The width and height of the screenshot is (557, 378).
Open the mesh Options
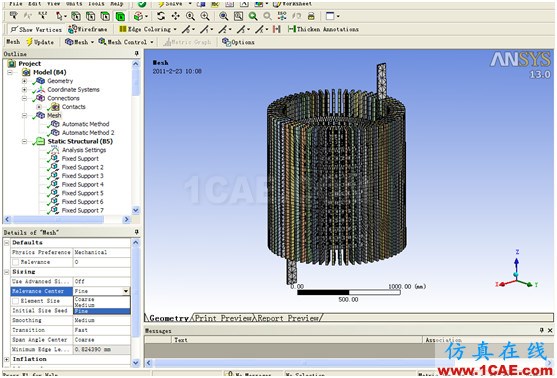[x=238, y=42]
